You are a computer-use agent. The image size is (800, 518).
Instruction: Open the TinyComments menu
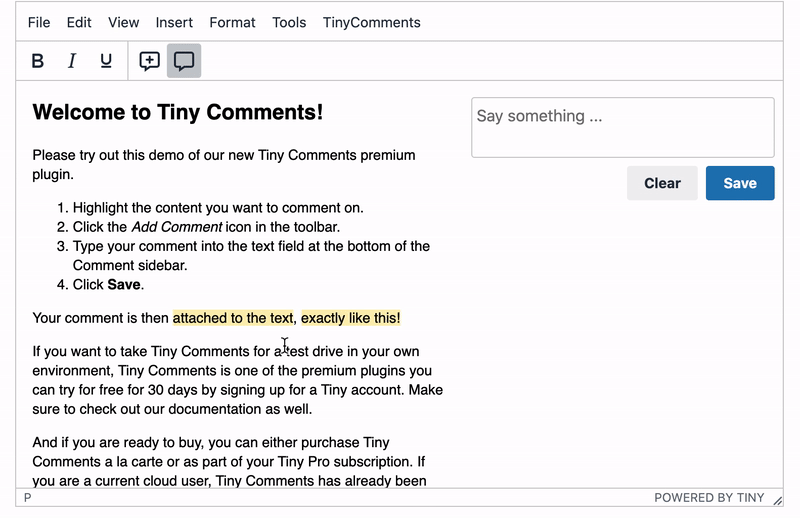371,22
